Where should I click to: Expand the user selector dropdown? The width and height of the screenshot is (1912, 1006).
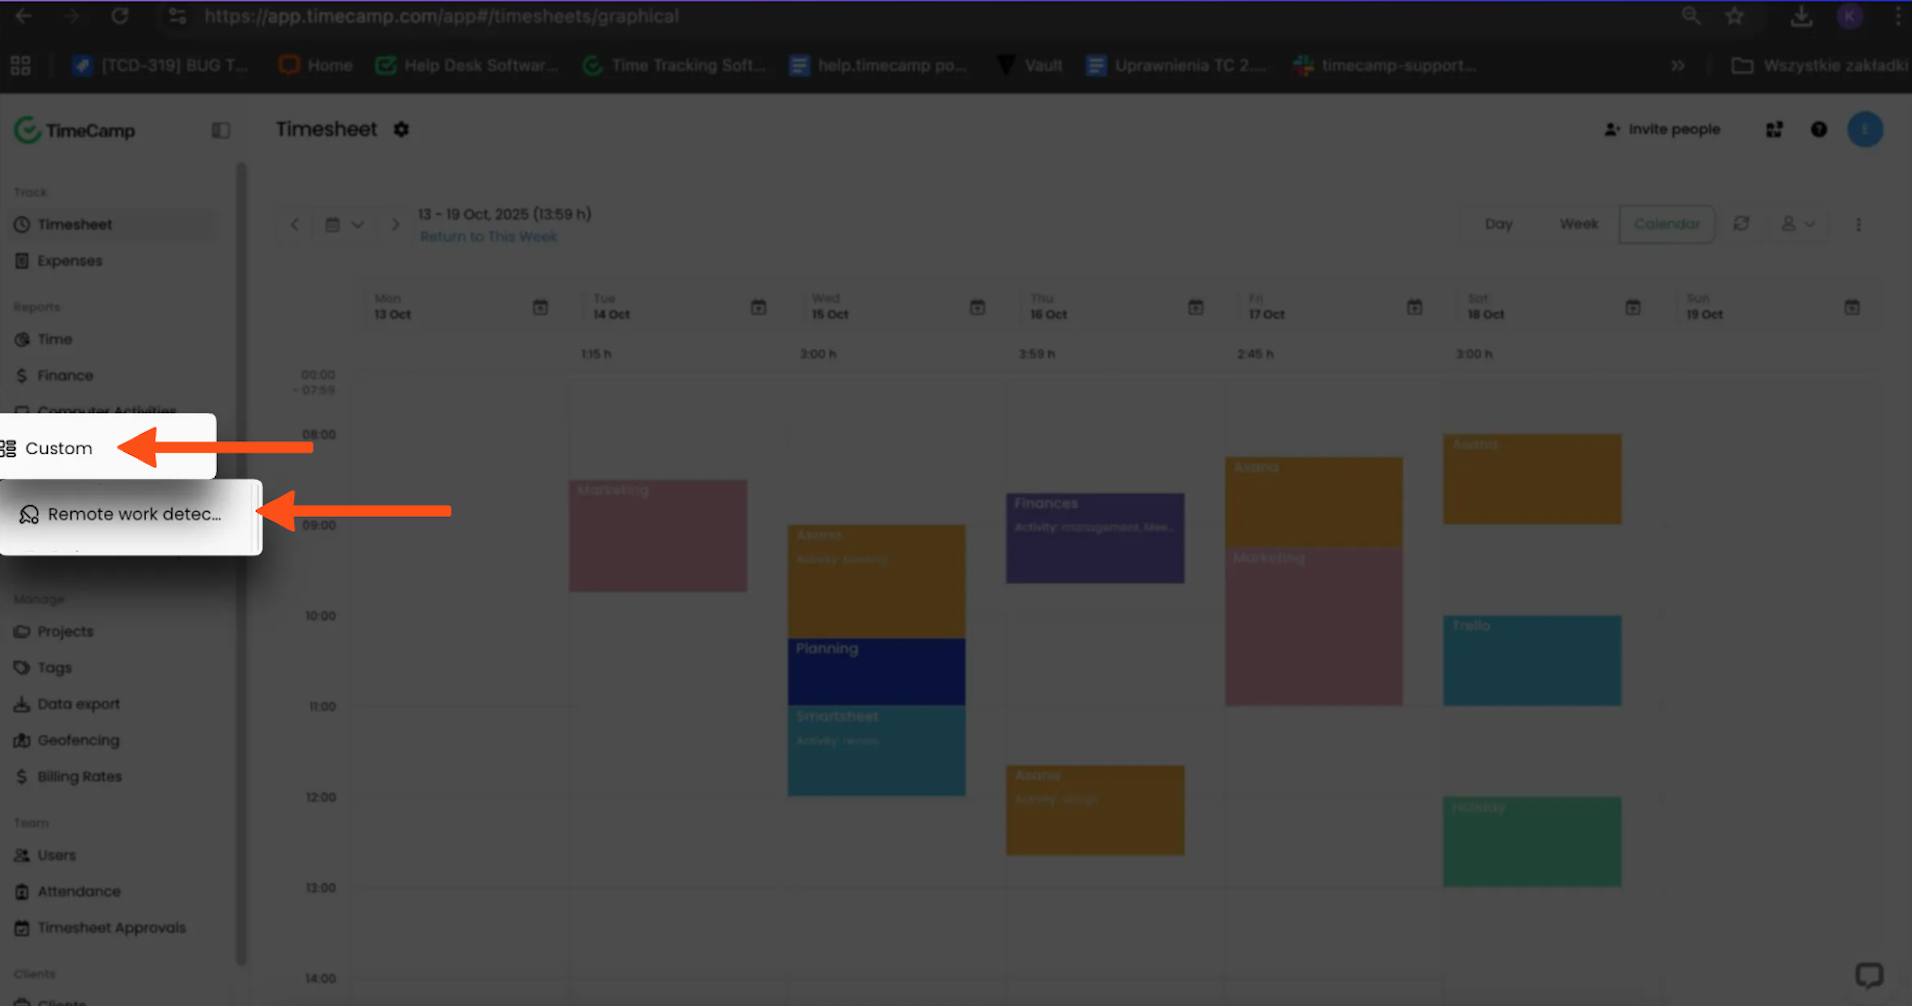coord(1798,223)
